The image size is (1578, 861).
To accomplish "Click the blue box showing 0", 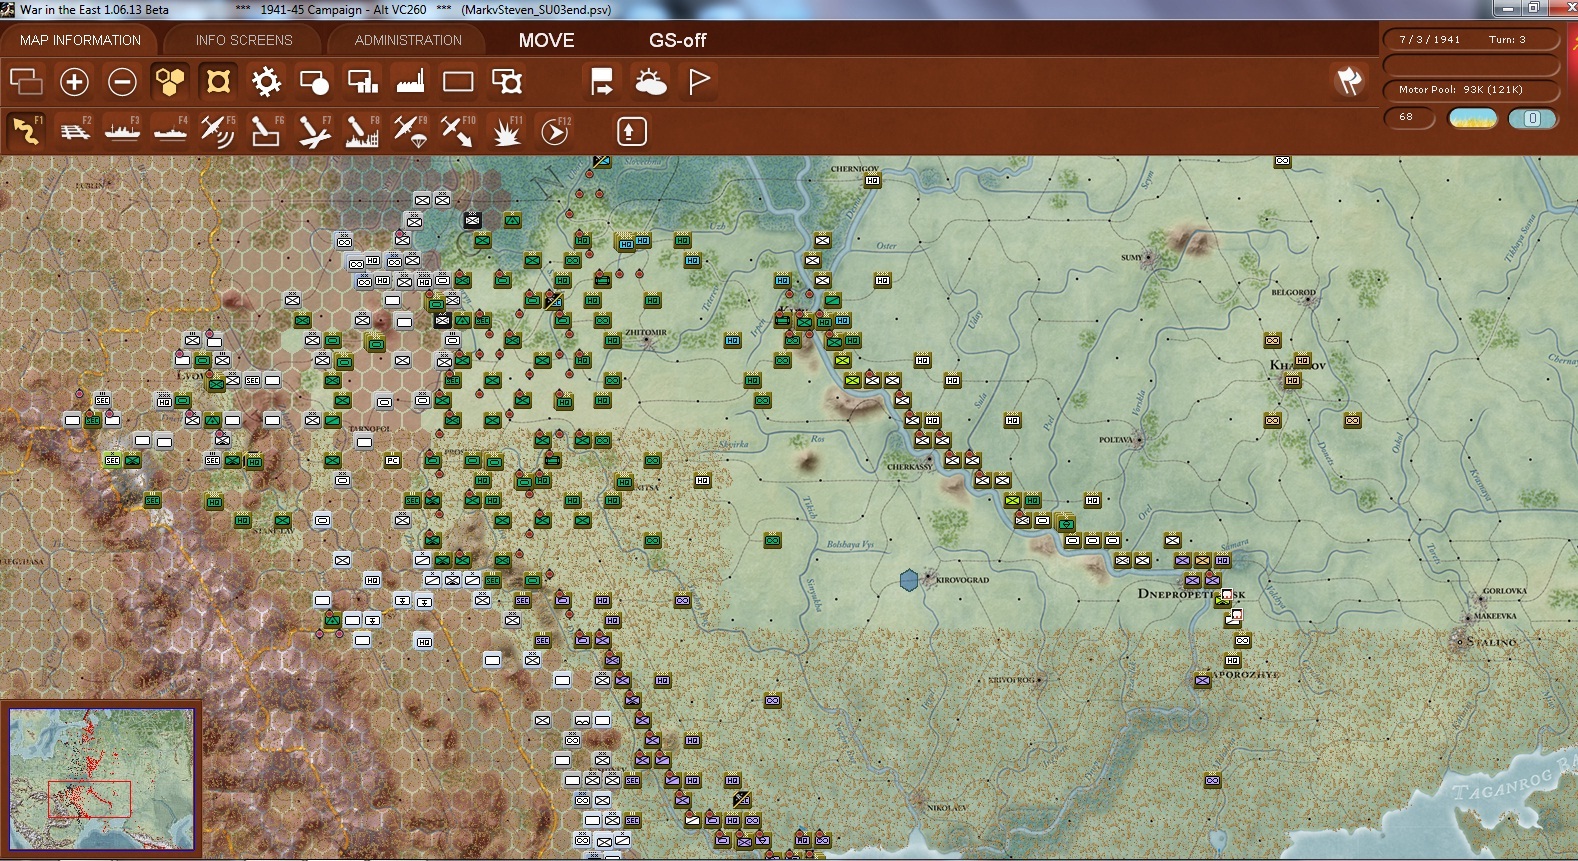I will point(1532,118).
